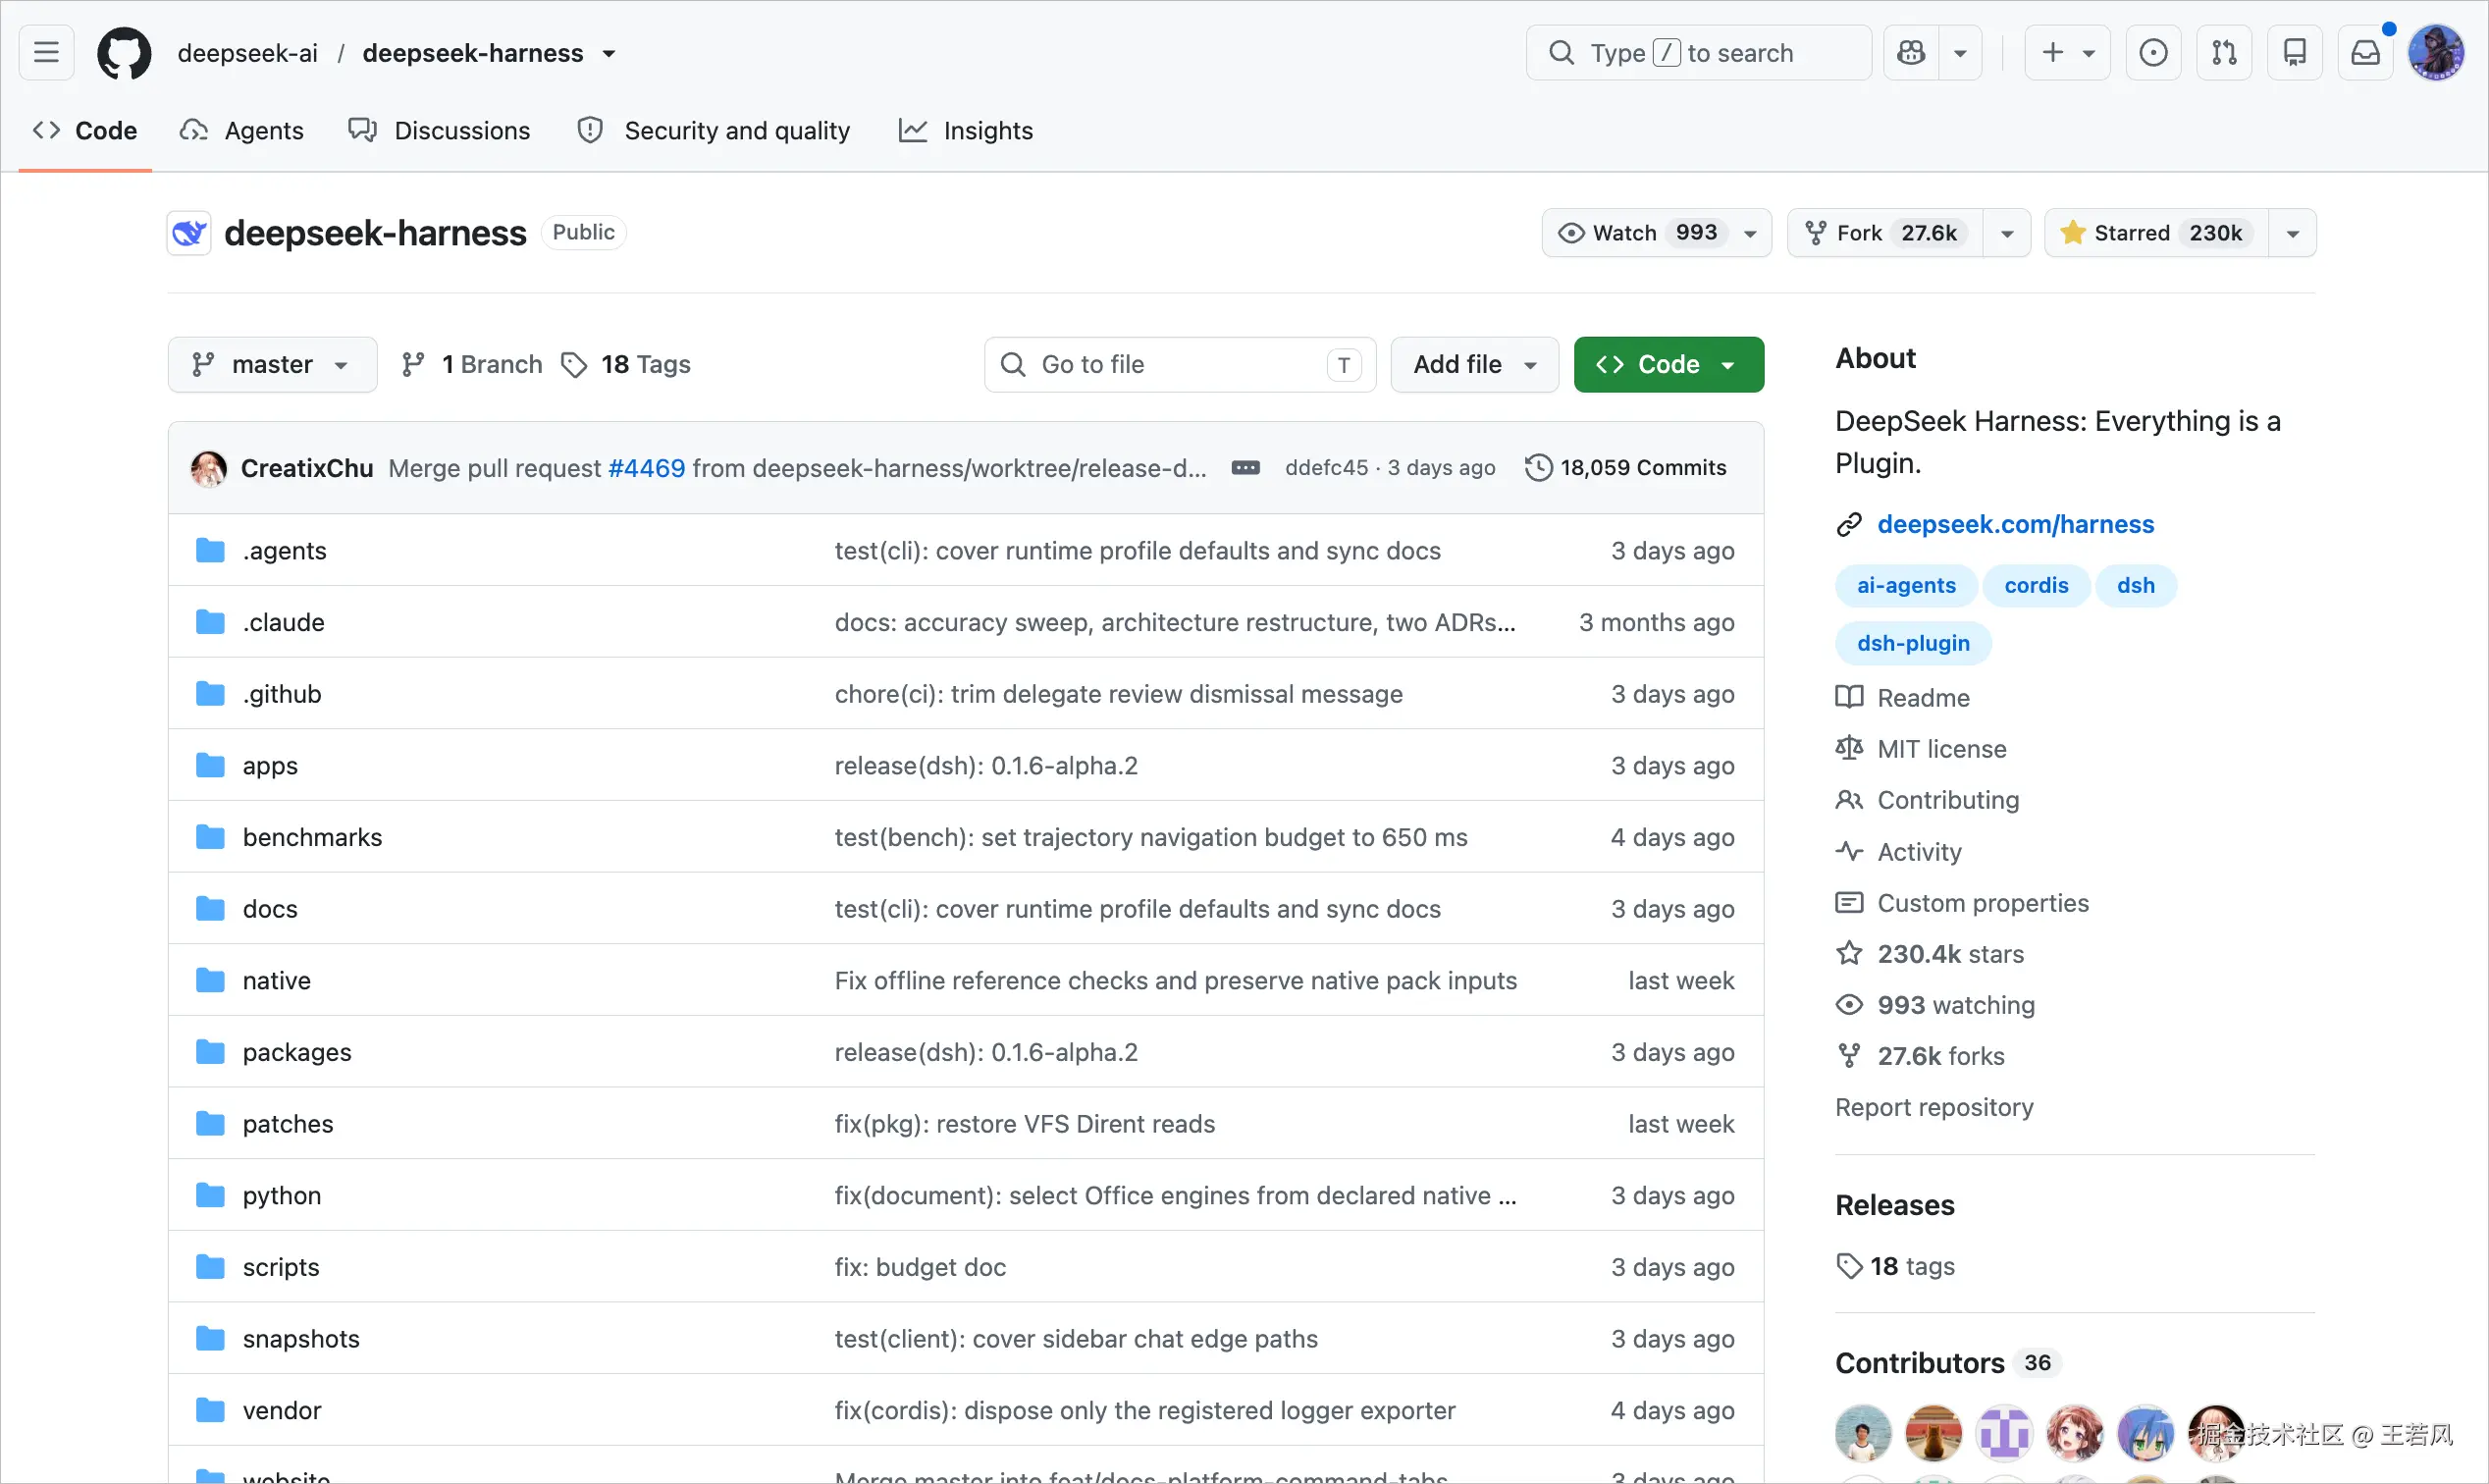2489x1484 pixels.
Task: Click Report repository link
Action: [1934, 1108]
